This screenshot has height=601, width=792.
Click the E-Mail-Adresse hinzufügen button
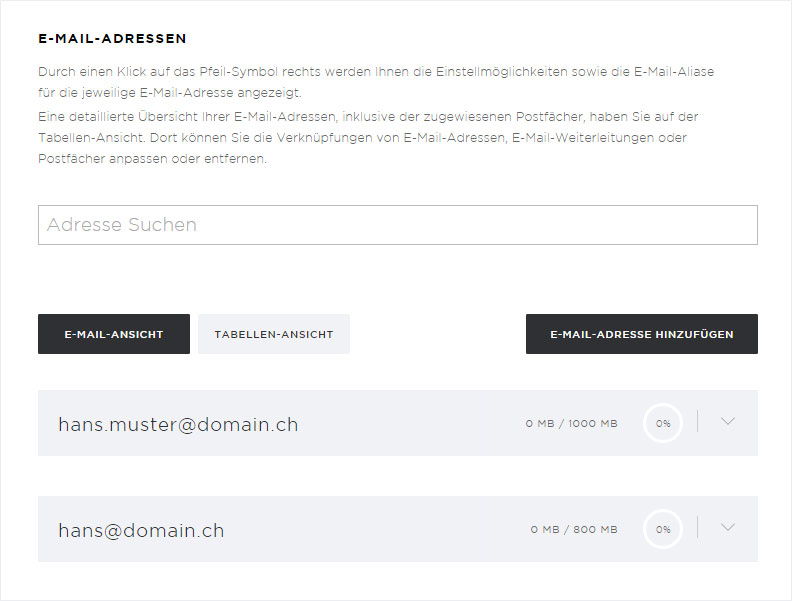pos(641,334)
